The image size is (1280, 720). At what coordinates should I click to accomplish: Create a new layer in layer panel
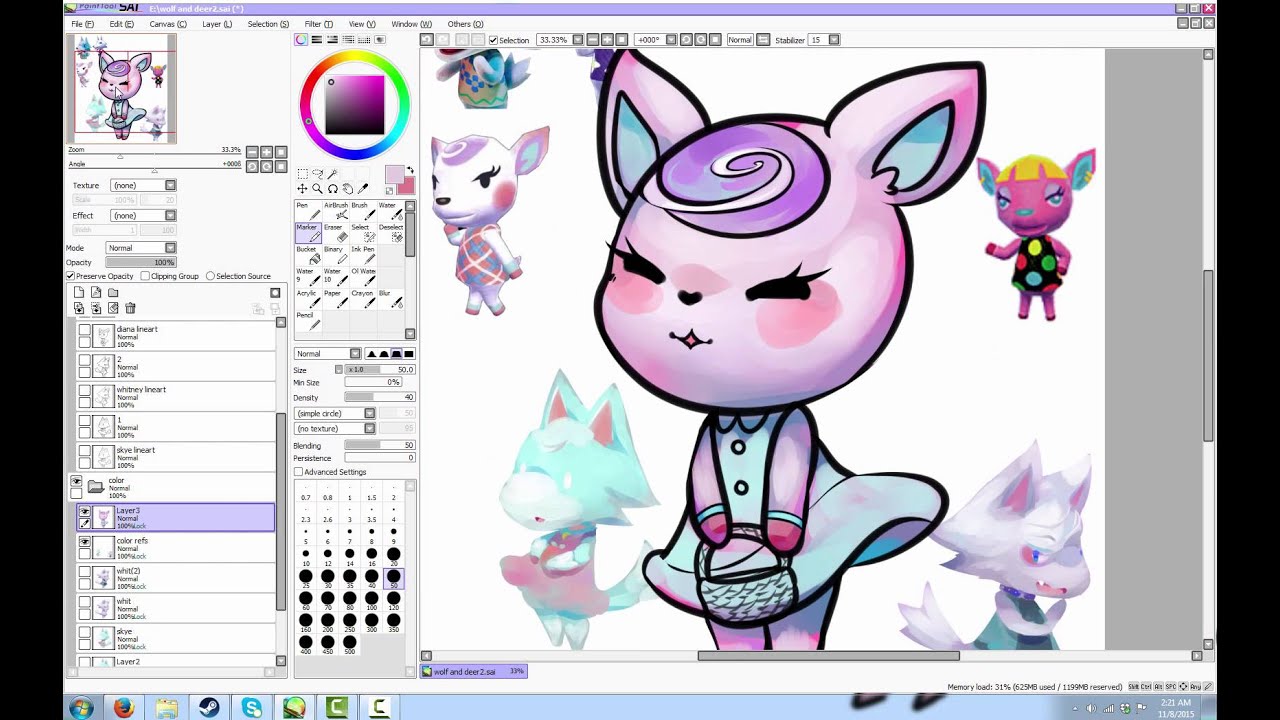coord(79,293)
